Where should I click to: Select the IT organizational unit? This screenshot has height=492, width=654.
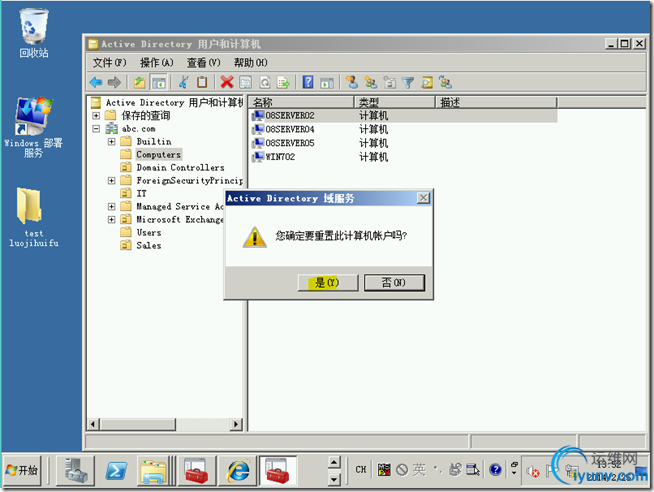(141, 193)
